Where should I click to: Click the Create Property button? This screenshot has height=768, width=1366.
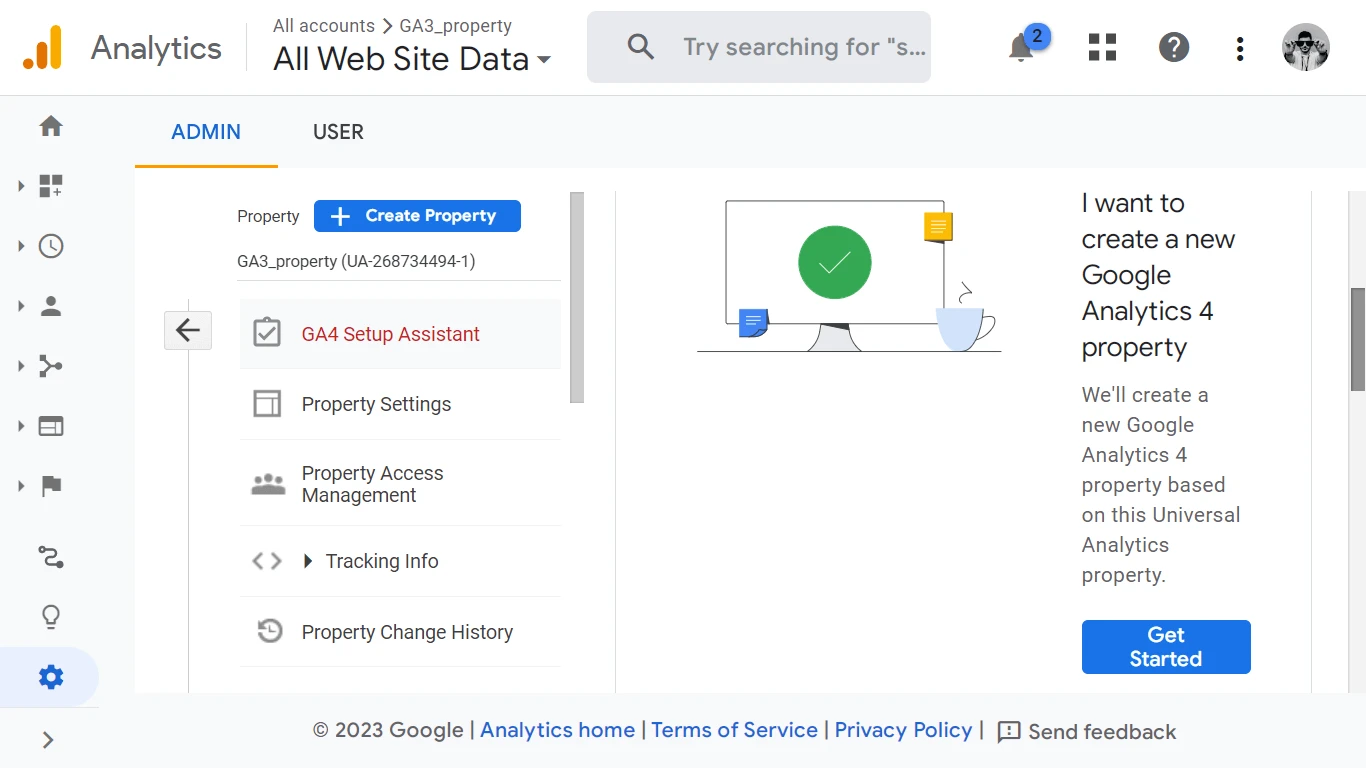coord(417,216)
